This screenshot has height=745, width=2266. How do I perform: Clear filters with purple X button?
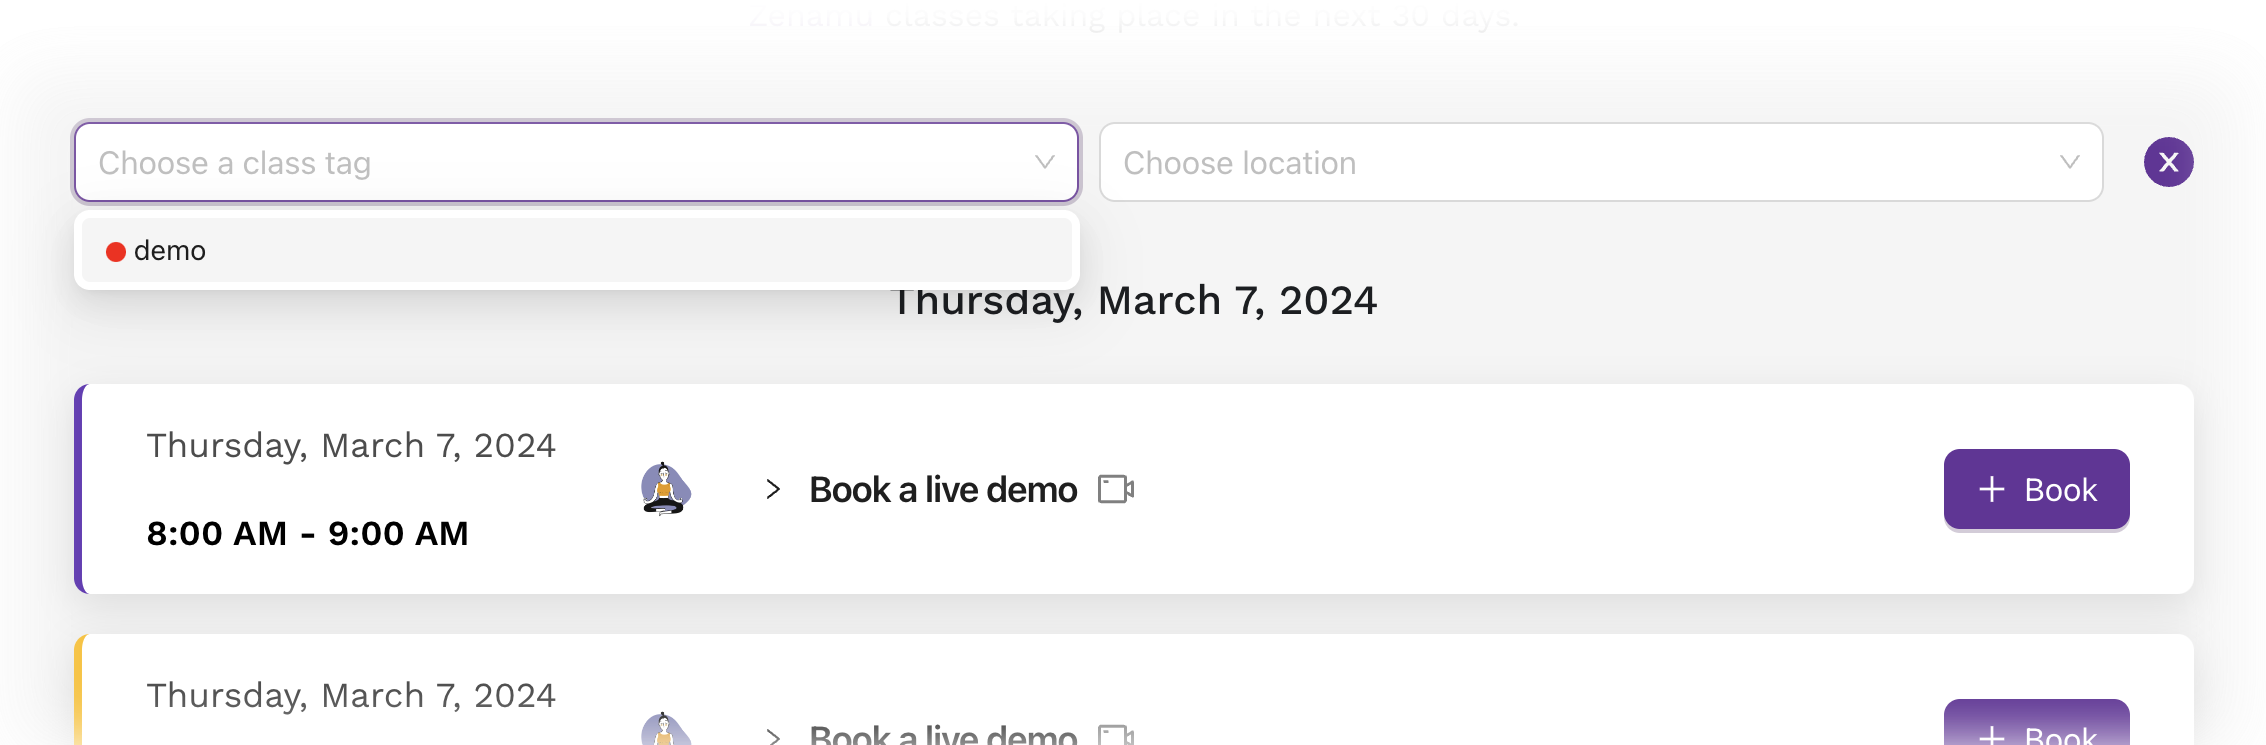2168,162
